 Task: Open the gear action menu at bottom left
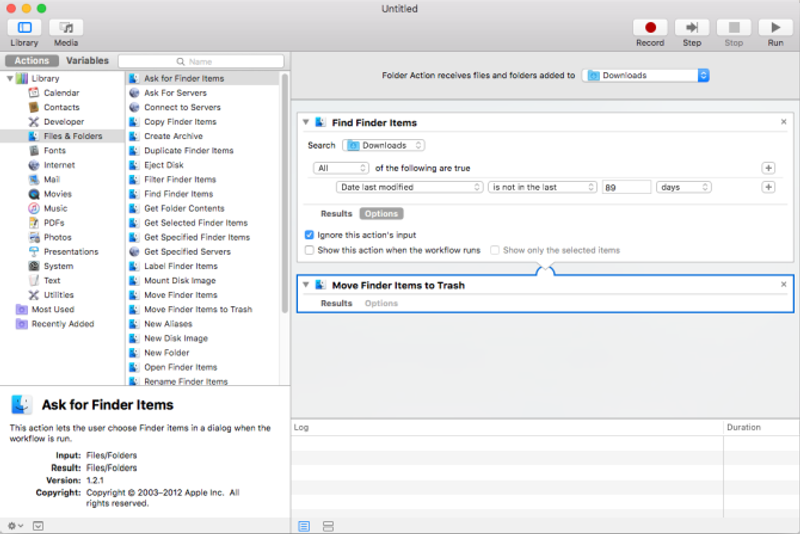point(15,526)
